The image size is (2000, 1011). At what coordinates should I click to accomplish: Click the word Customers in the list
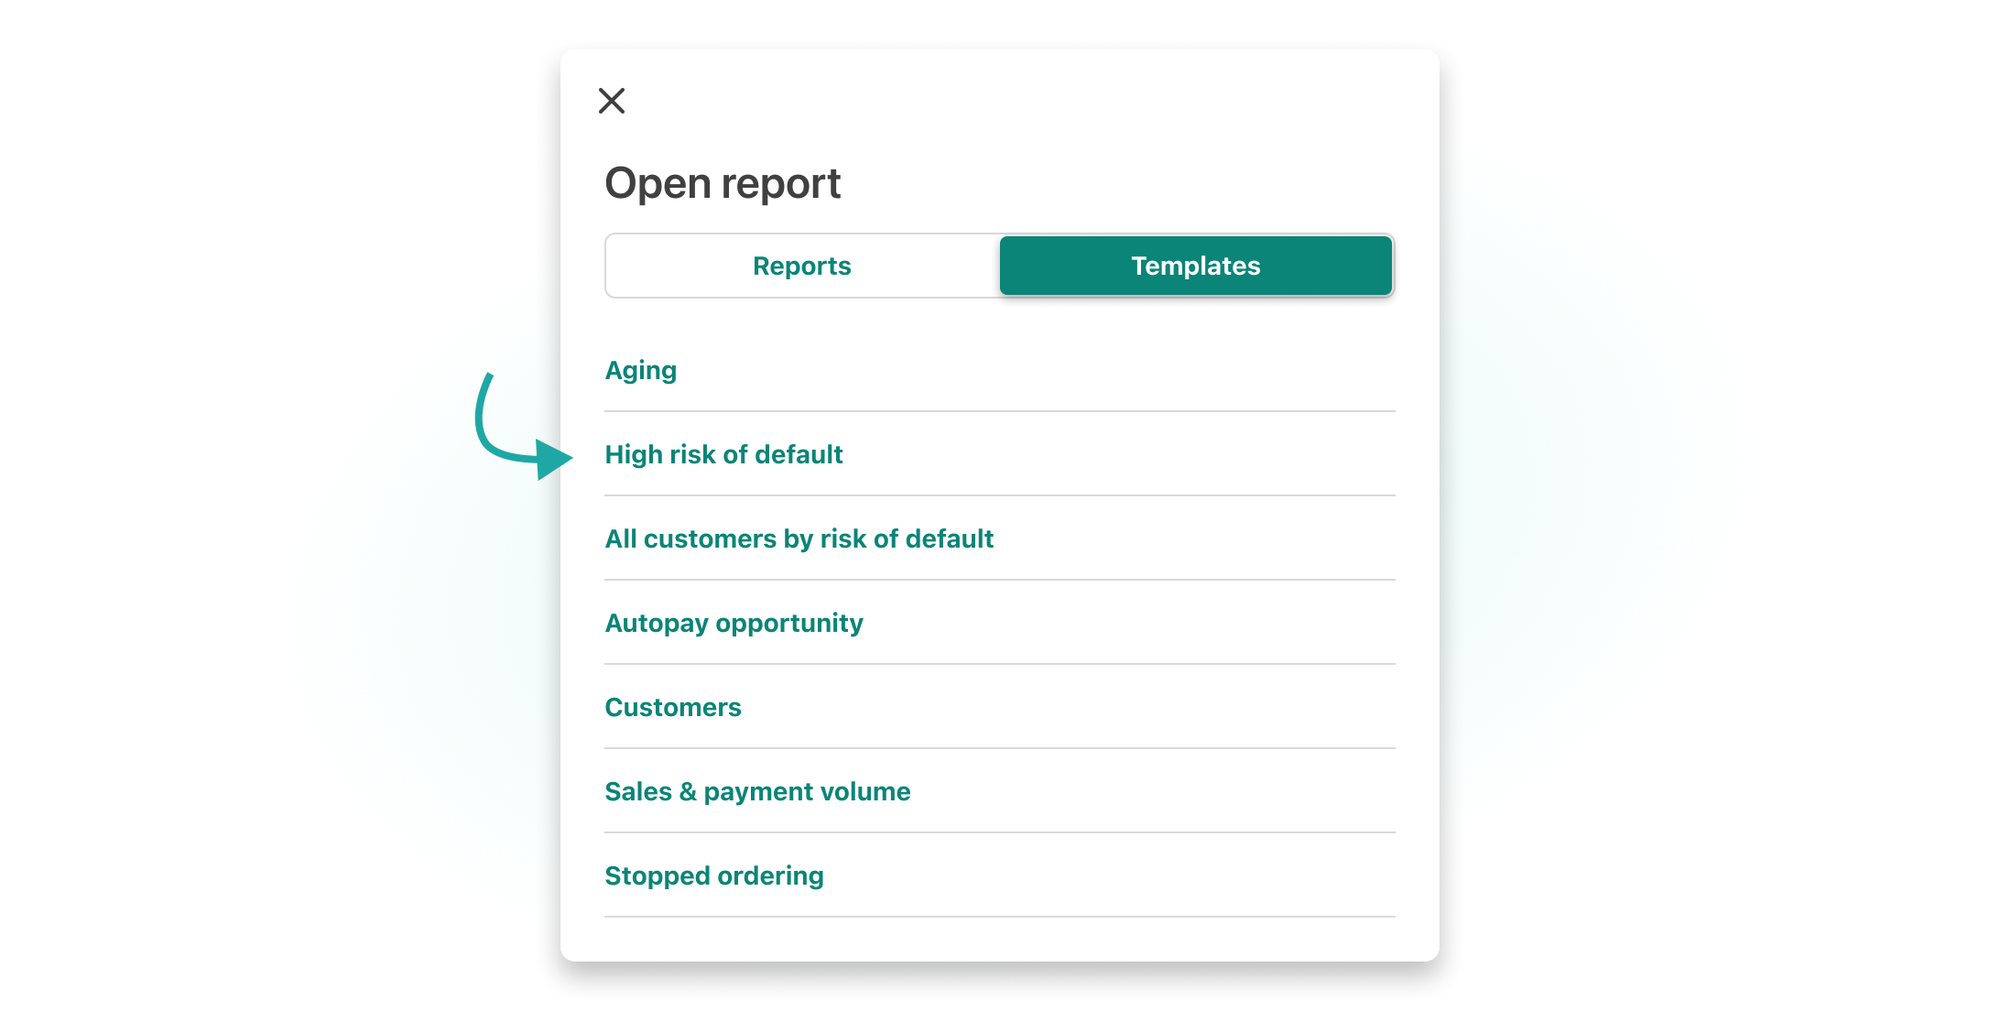point(672,707)
